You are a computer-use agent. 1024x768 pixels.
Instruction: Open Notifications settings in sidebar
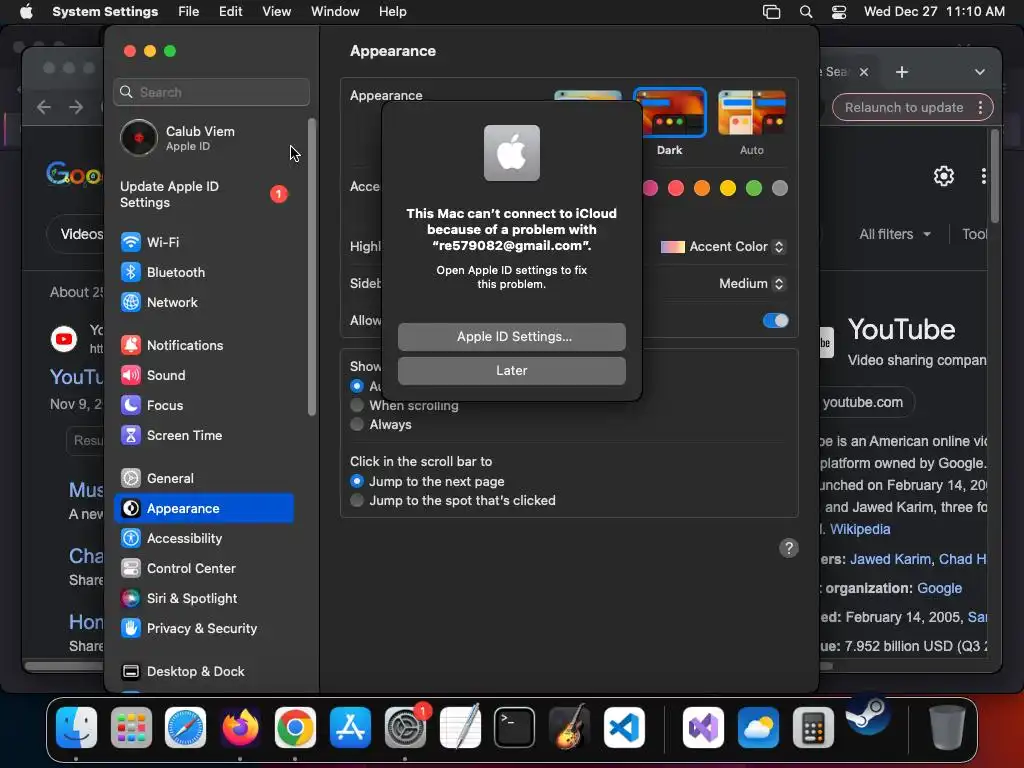coord(204,345)
